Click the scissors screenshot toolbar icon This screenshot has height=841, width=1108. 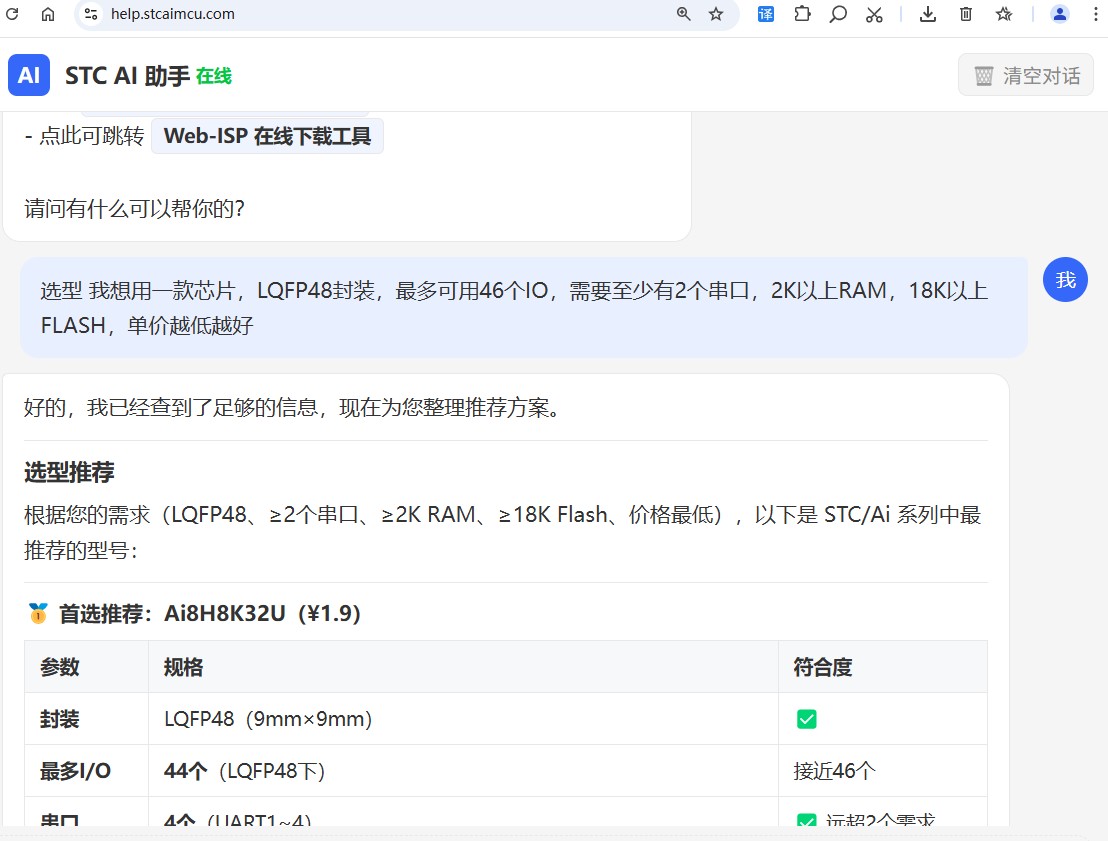click(874, 14)
